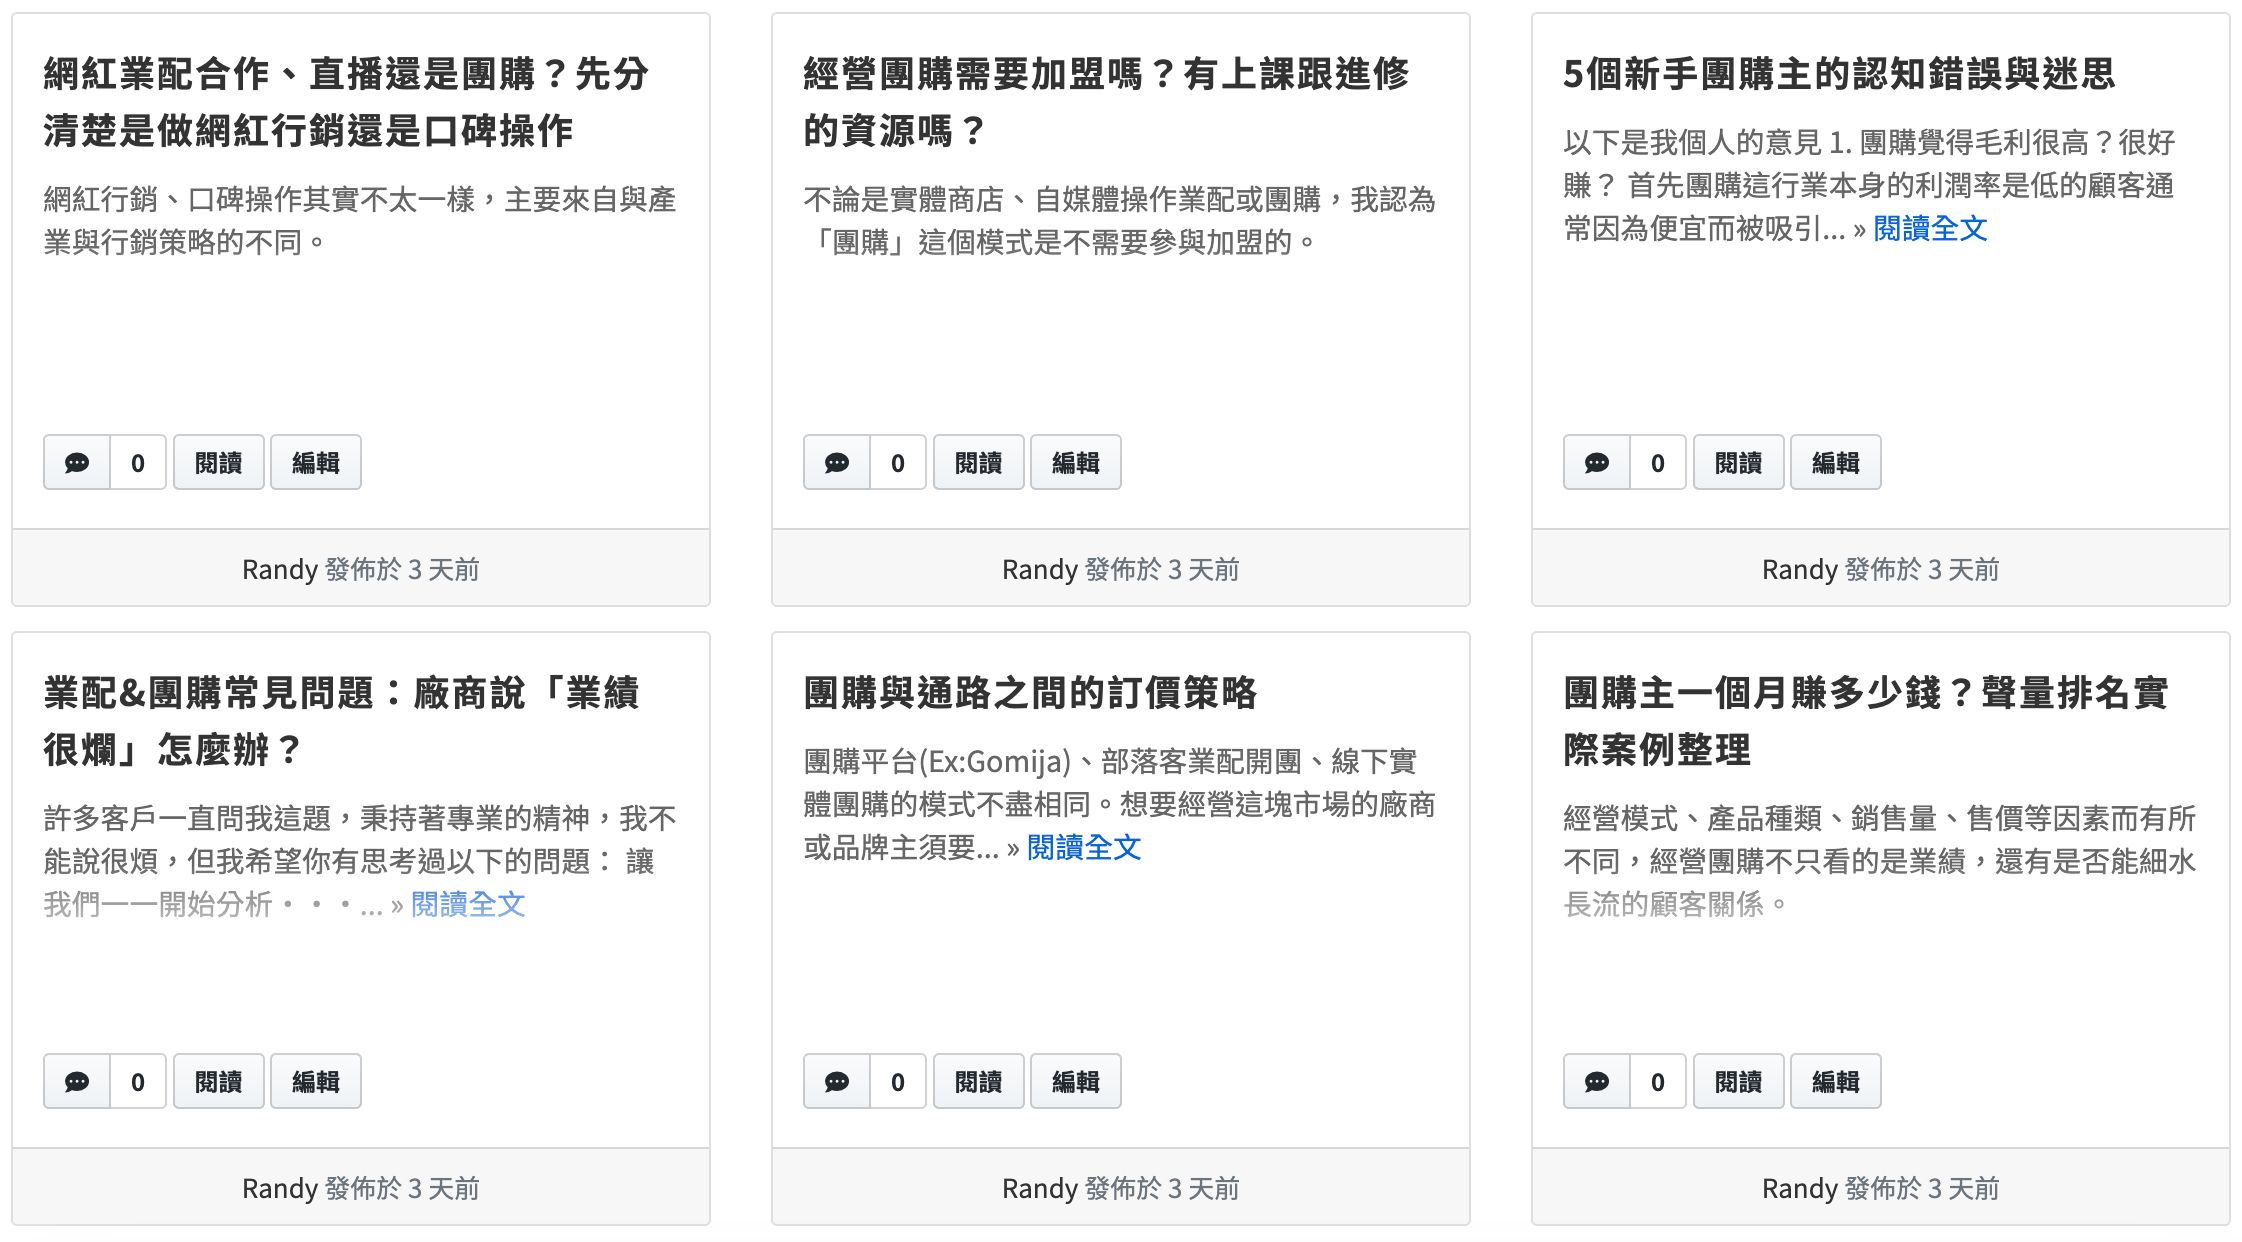The image size is (2242, 1242).
Task: Click comment count 0 on 經營團購需要加盟嗎 card
Action: 898,463
